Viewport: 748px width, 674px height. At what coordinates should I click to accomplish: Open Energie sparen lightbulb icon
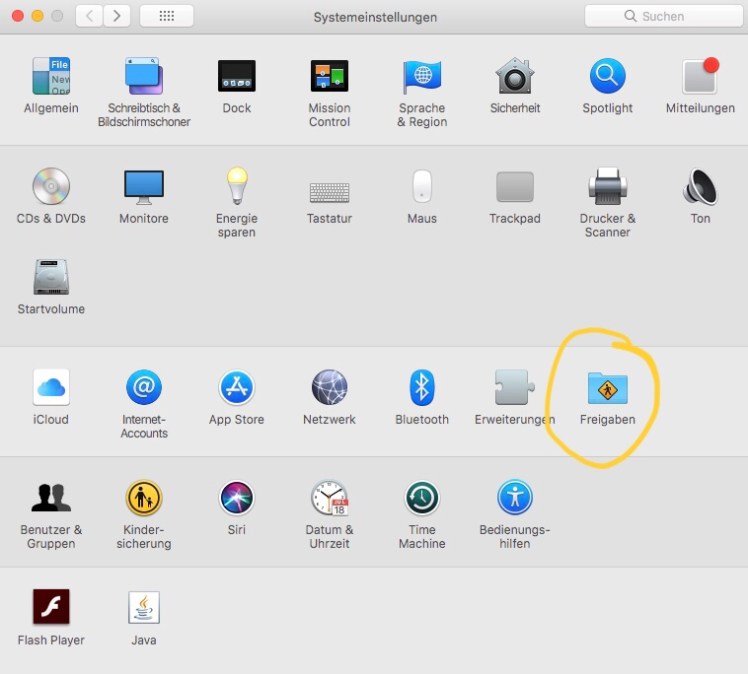point(237,187)
